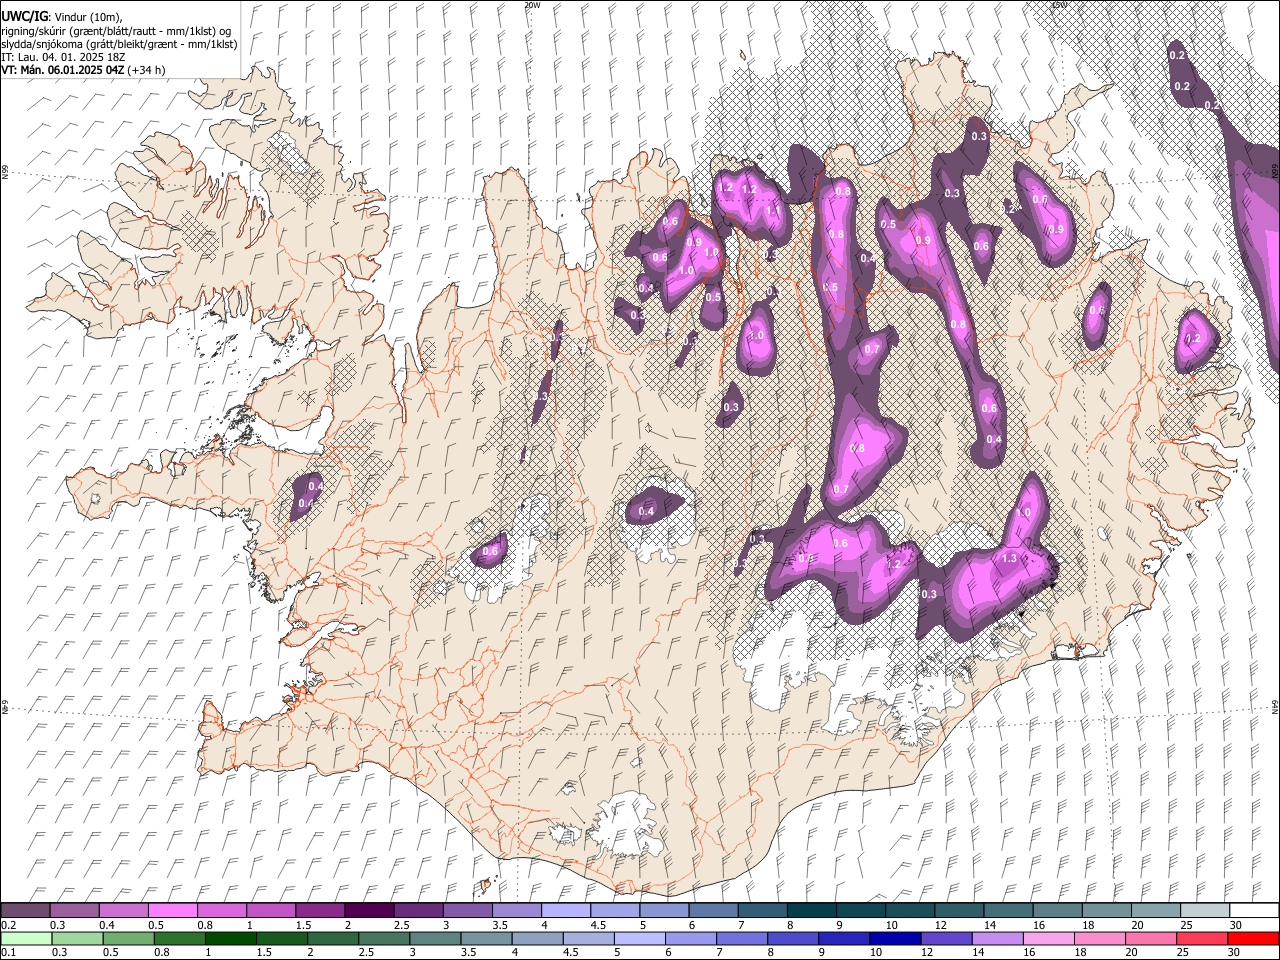Click the pale grey snow swatch between 25 and 30

1203,910
